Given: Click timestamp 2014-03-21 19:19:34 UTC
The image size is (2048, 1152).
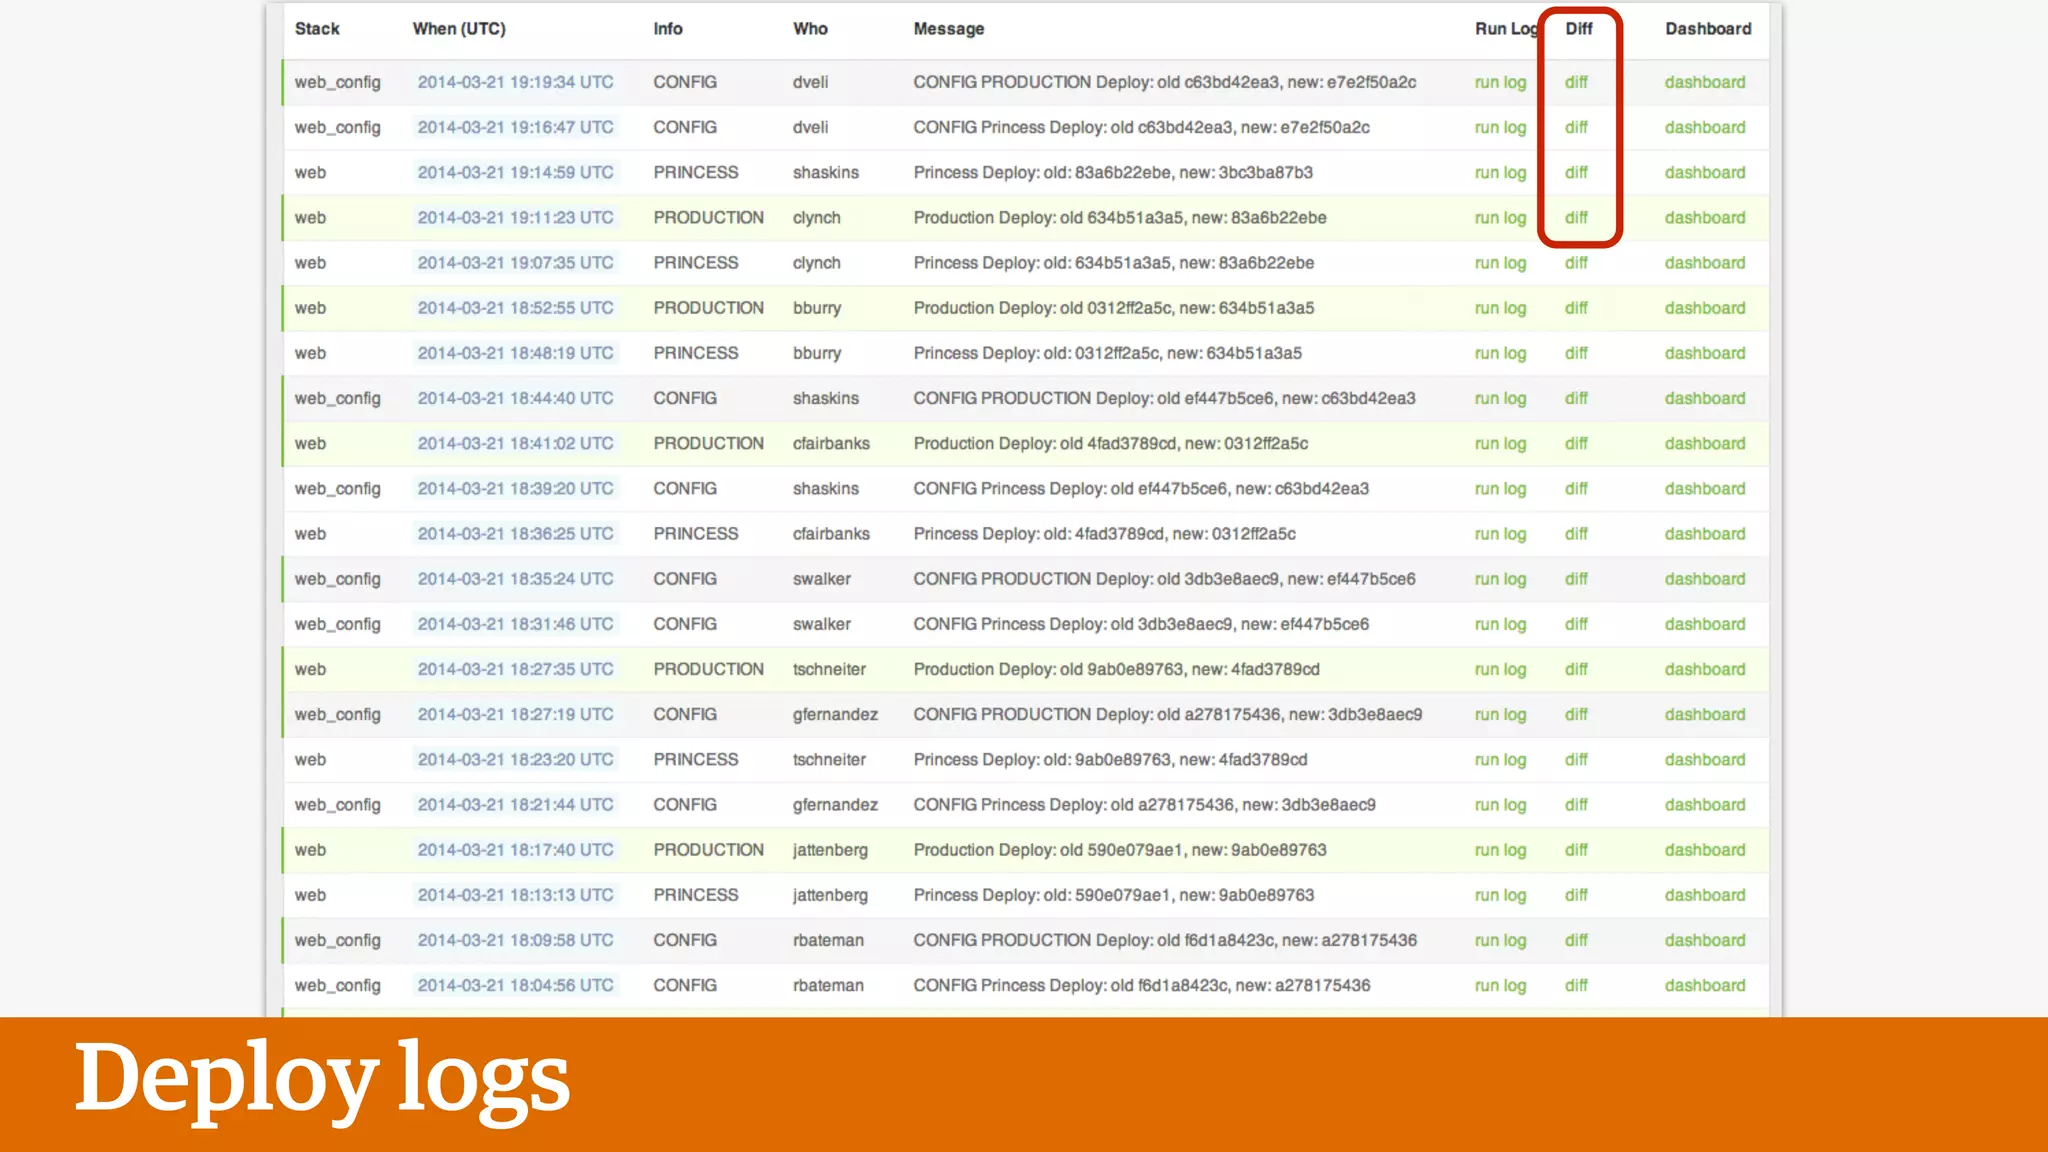Looking at the screenshot, I should 515,82.
